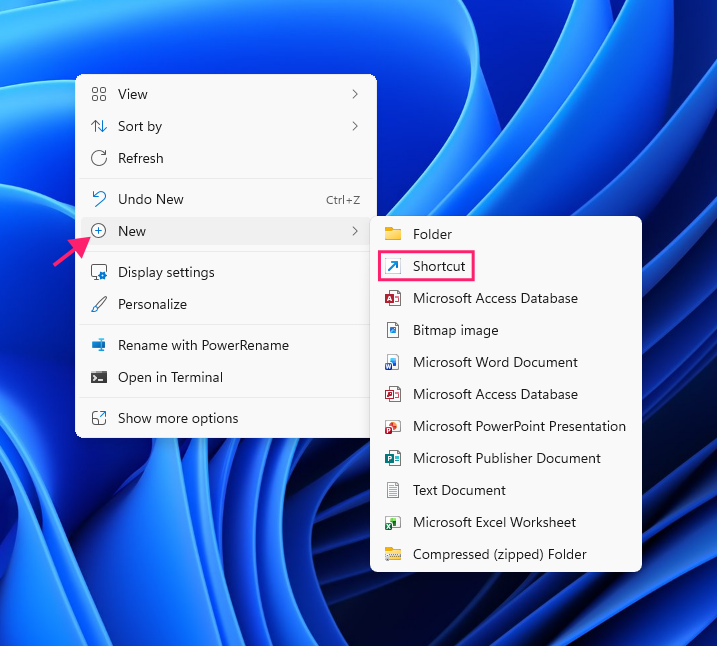The width and height of the screenshot is (717, 646).
Task: Choose Undo New in the menu
Action: (x=226, y=199)
